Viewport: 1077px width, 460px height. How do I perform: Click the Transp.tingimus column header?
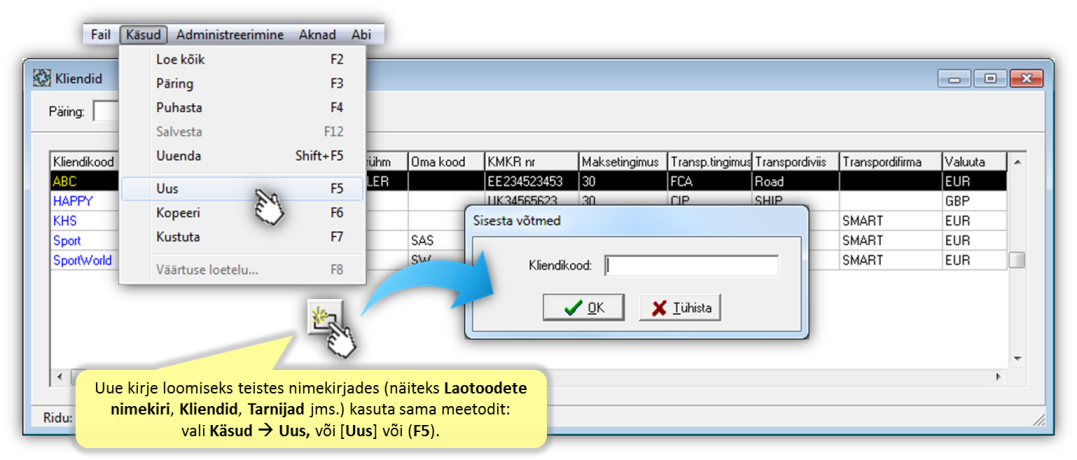coord(710,162)
